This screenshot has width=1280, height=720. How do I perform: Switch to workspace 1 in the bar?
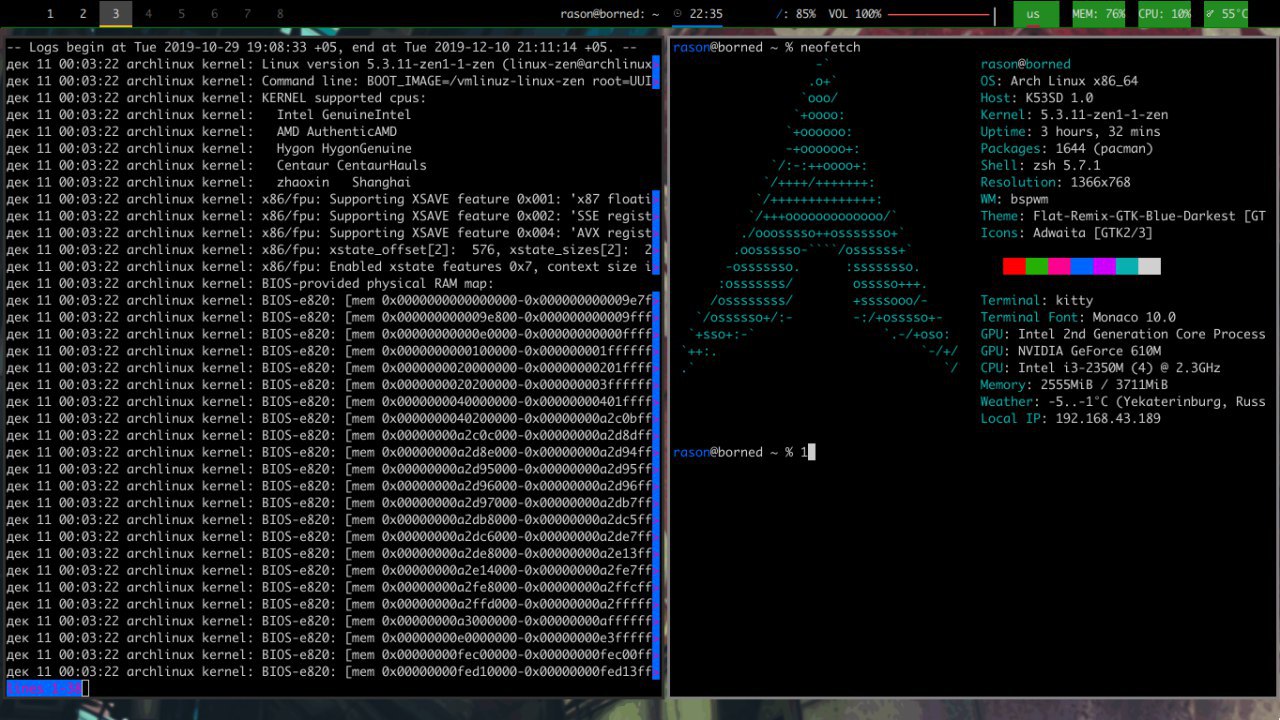click(50, 14)
